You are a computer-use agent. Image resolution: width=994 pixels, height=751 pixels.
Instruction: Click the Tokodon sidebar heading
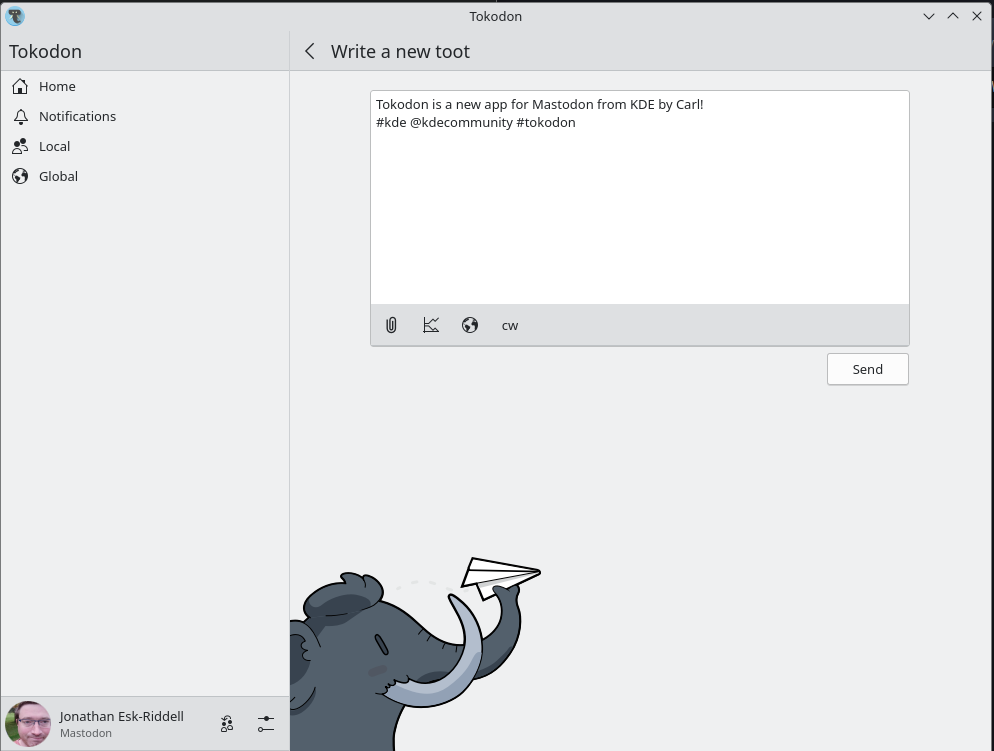tap(46, 51)
